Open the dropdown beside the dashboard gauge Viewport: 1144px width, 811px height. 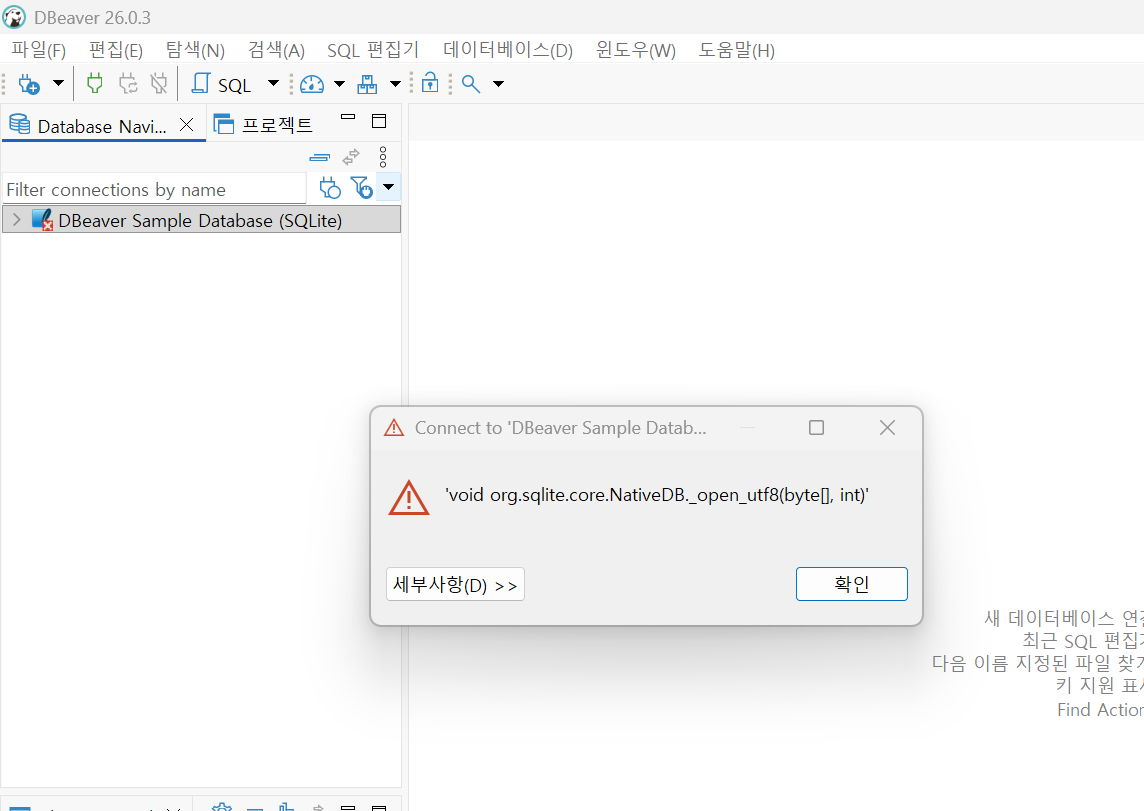coord(339,84)
